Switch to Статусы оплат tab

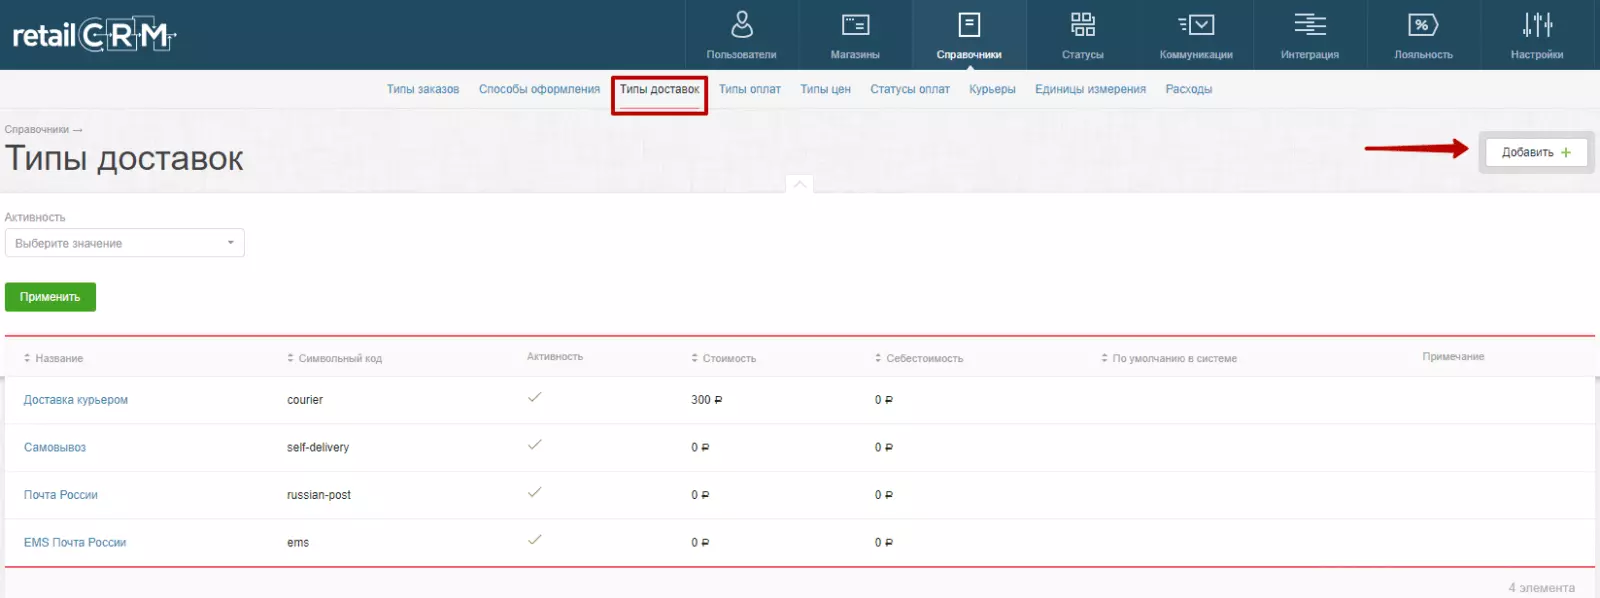909,89
